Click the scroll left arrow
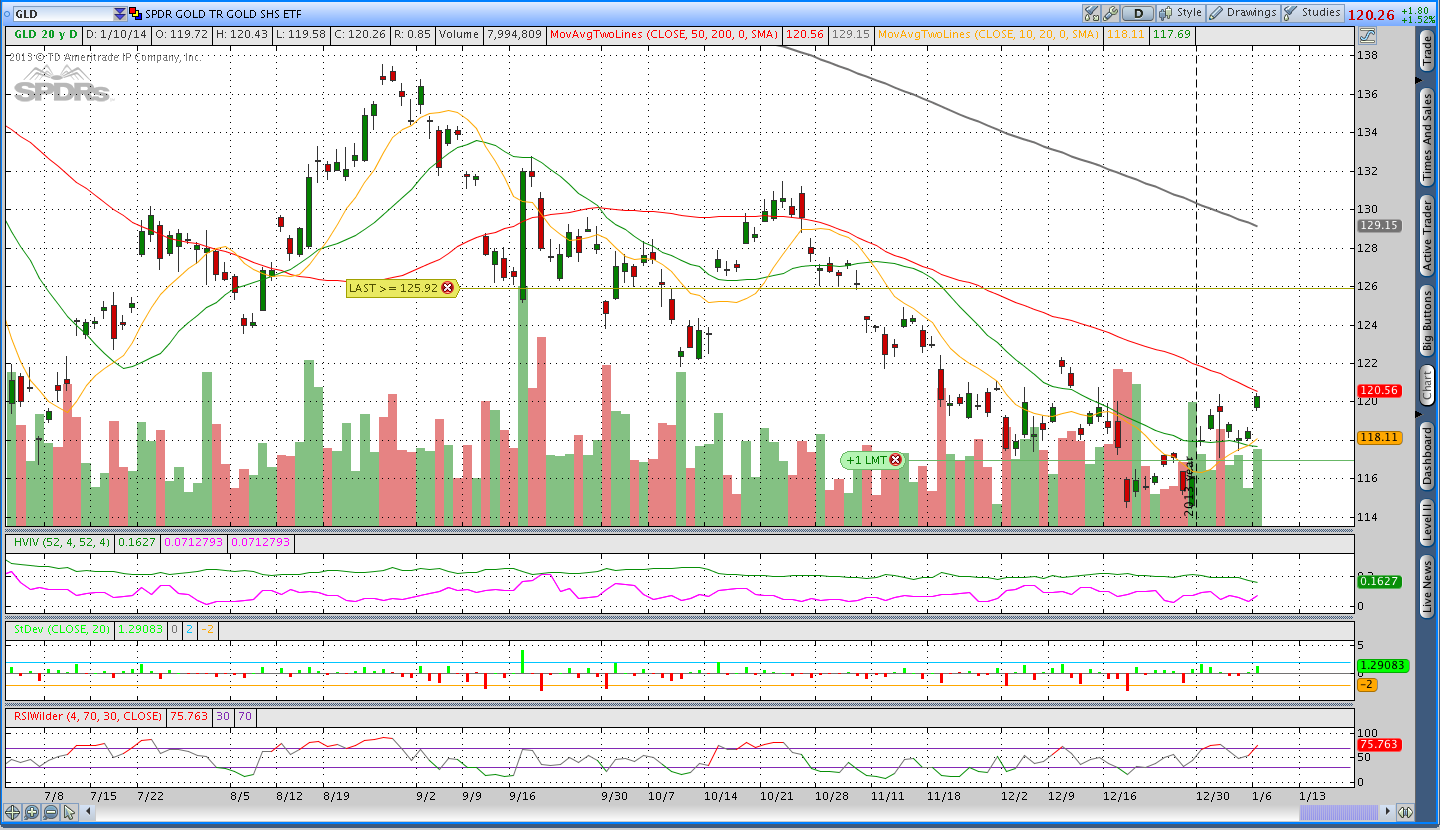 pyautogui.click(x=88, y=812)
